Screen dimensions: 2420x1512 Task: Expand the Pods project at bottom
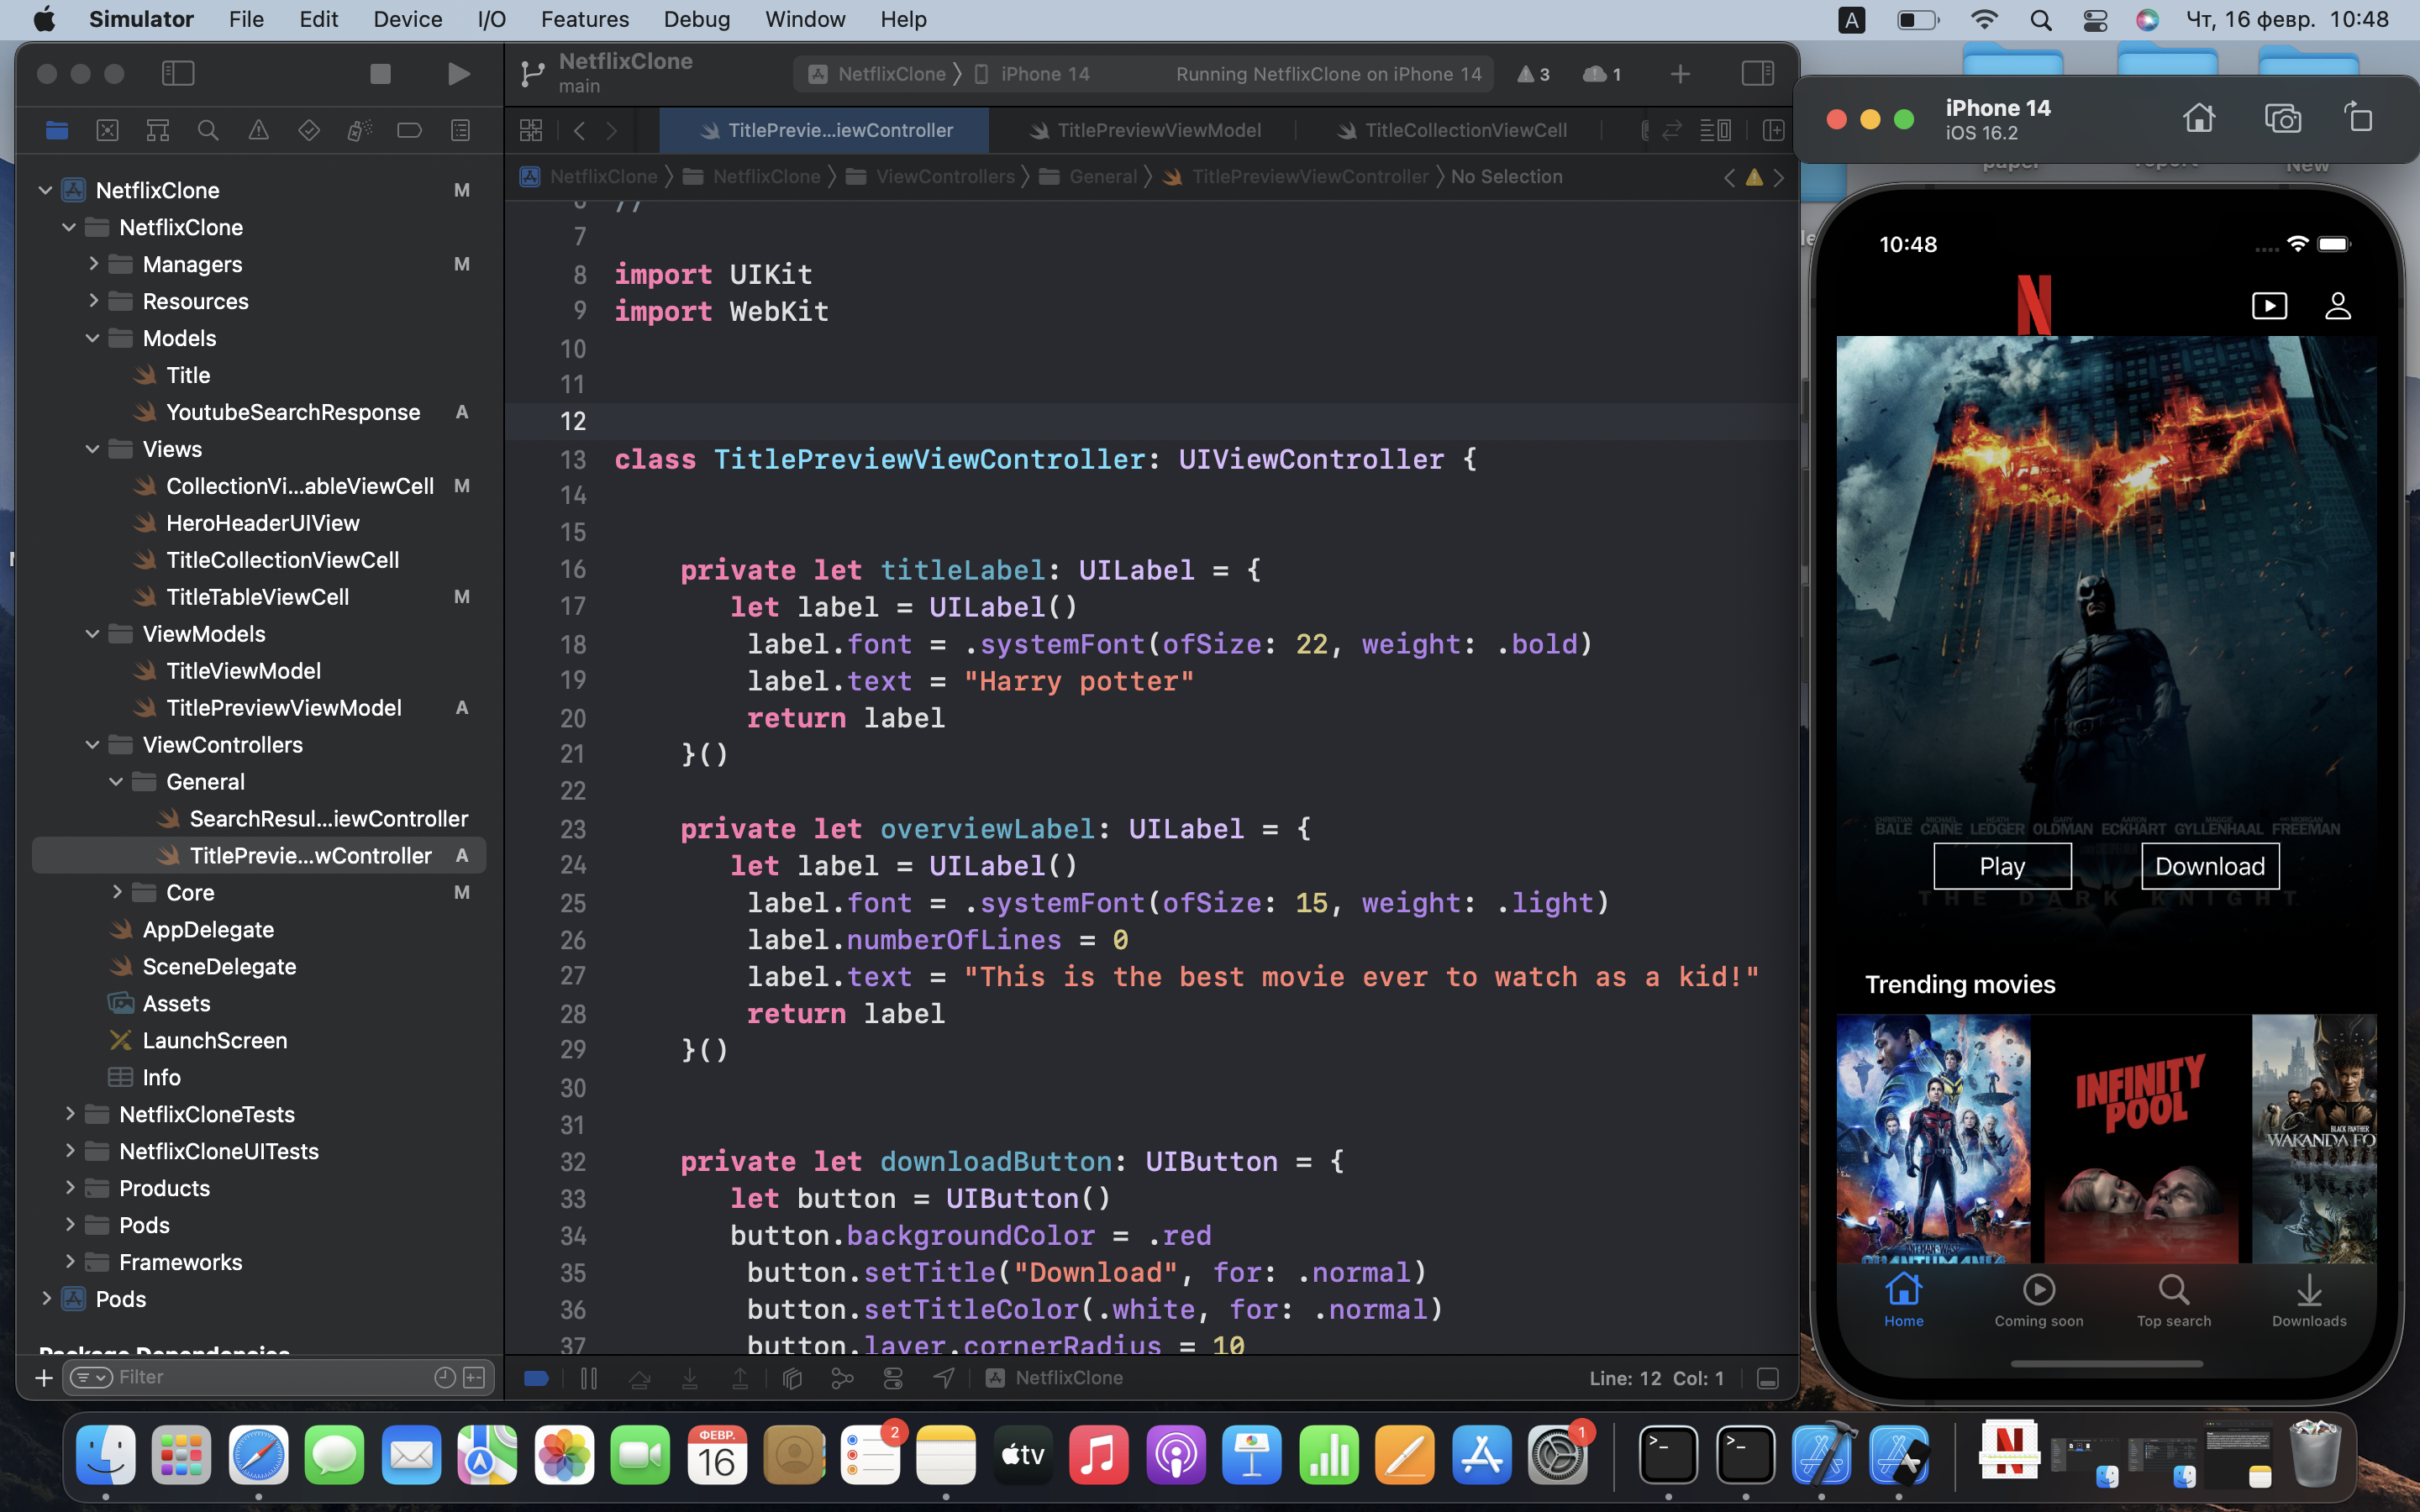coord(46,1298)
